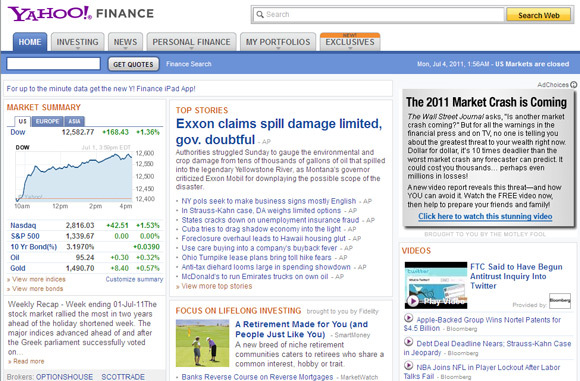Click the Customize summary link

[x=134, y=279]
